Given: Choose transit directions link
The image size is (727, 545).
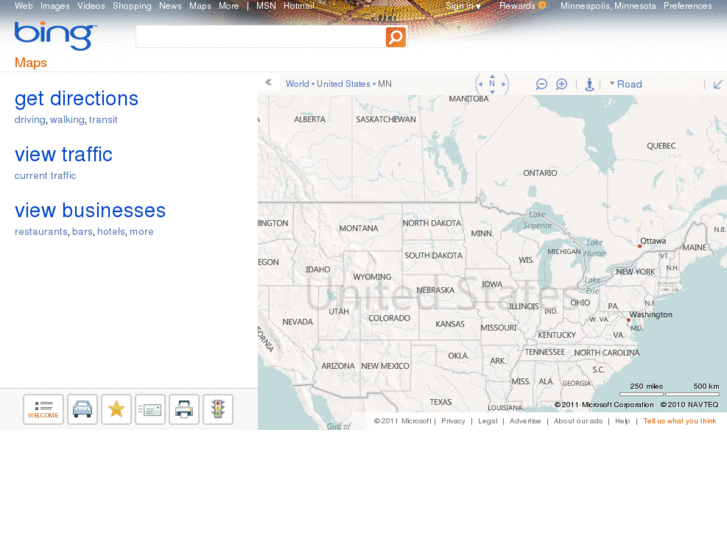Looking at the screenshot, I should pos(103,120).
